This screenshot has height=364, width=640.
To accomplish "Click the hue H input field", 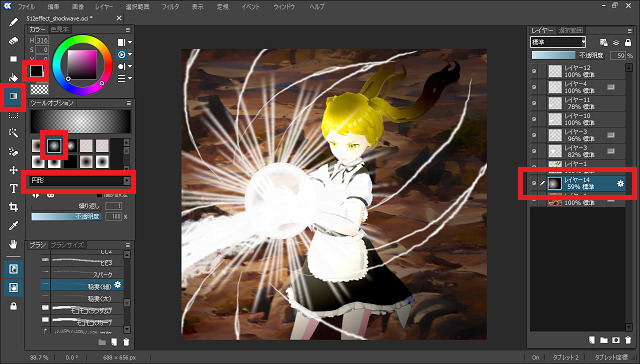I will point(42,40).
